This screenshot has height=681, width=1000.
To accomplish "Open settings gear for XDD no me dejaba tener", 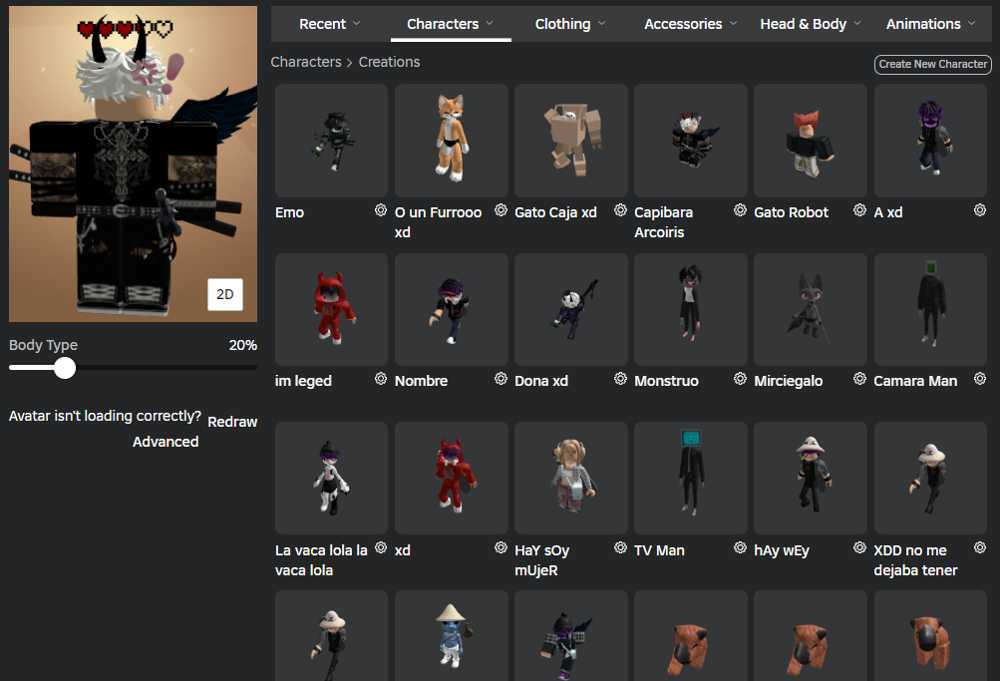I will pos(980,547).
